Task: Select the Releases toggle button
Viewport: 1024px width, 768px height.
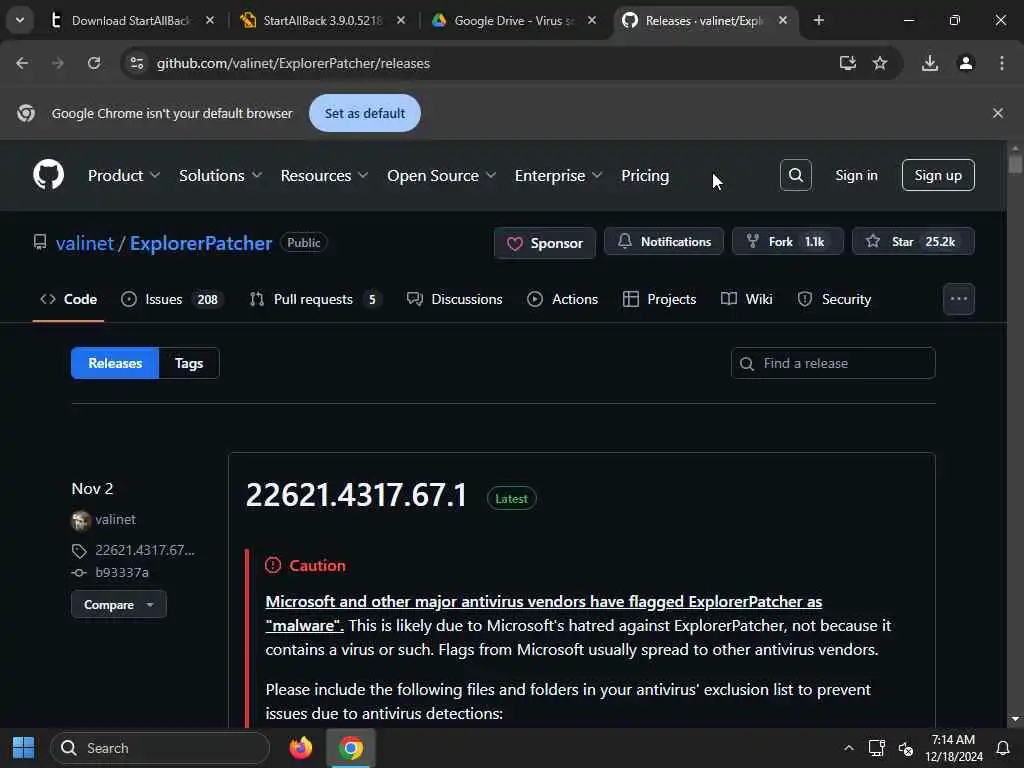Action: click(x=115, y=363)
